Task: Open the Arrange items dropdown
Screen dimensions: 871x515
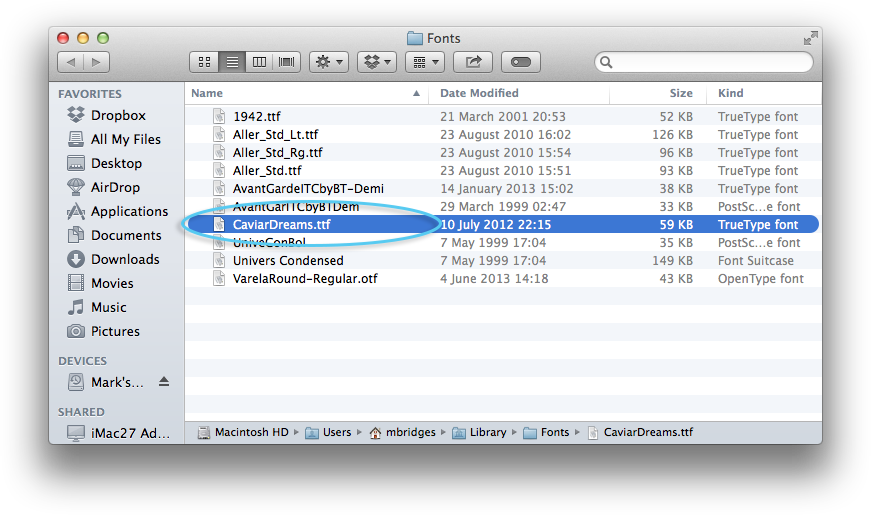Action: coord(425,62)
